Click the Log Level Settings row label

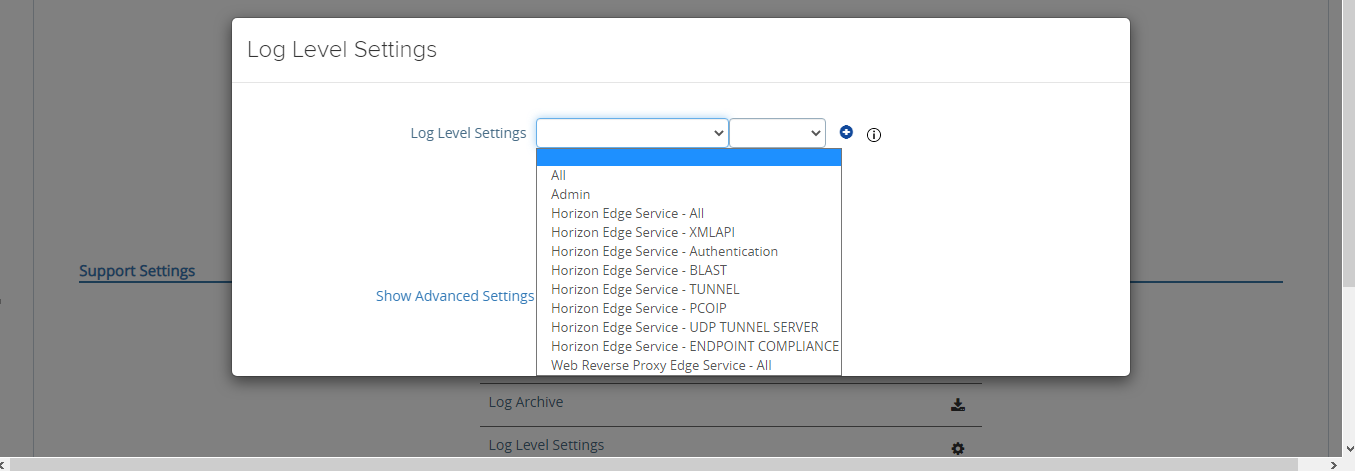[x=546, y=445]
